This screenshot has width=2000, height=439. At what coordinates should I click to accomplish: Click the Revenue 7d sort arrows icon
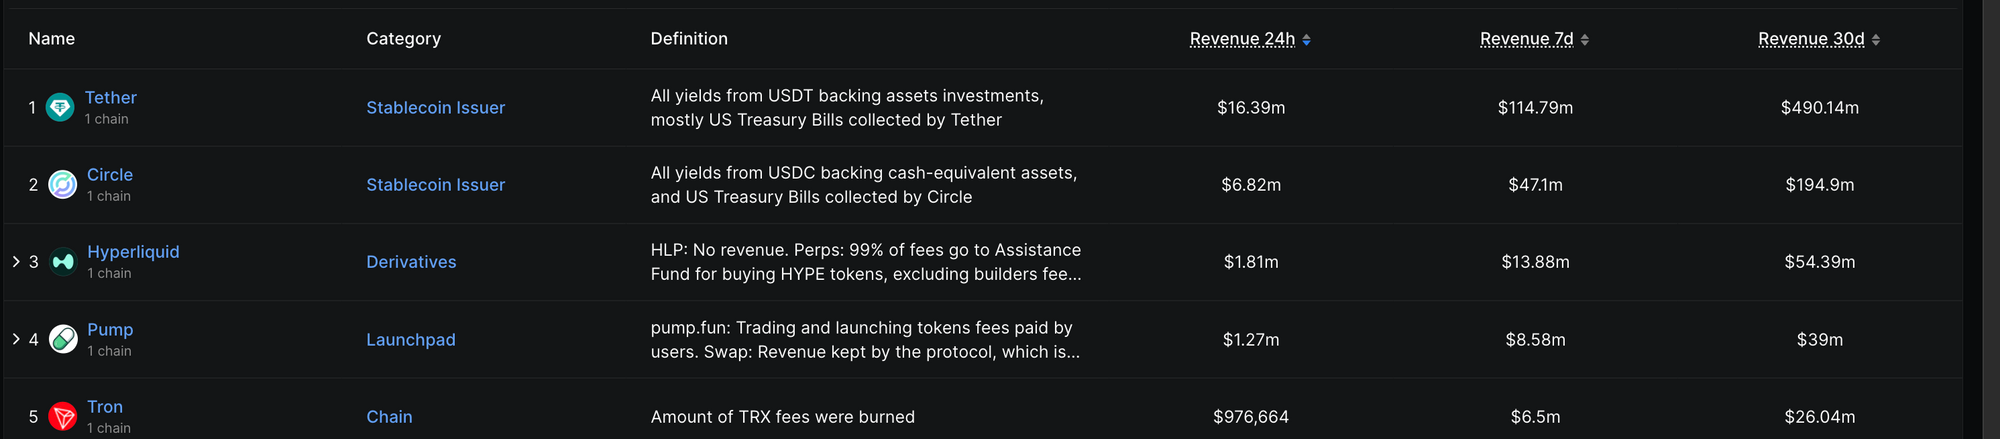point(1585,40)
